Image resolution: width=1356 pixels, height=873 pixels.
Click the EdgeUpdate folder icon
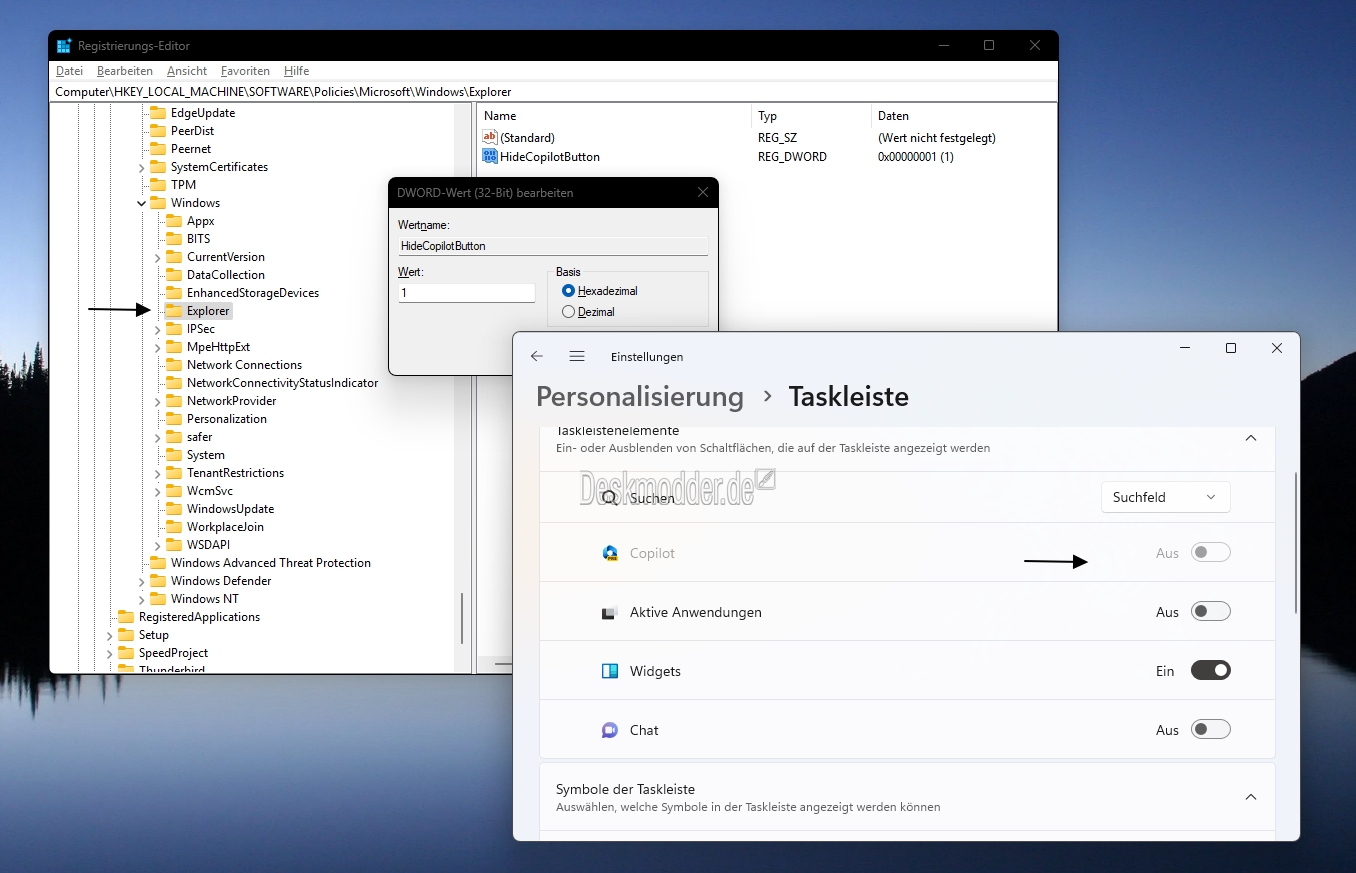(x=158, y=113)
